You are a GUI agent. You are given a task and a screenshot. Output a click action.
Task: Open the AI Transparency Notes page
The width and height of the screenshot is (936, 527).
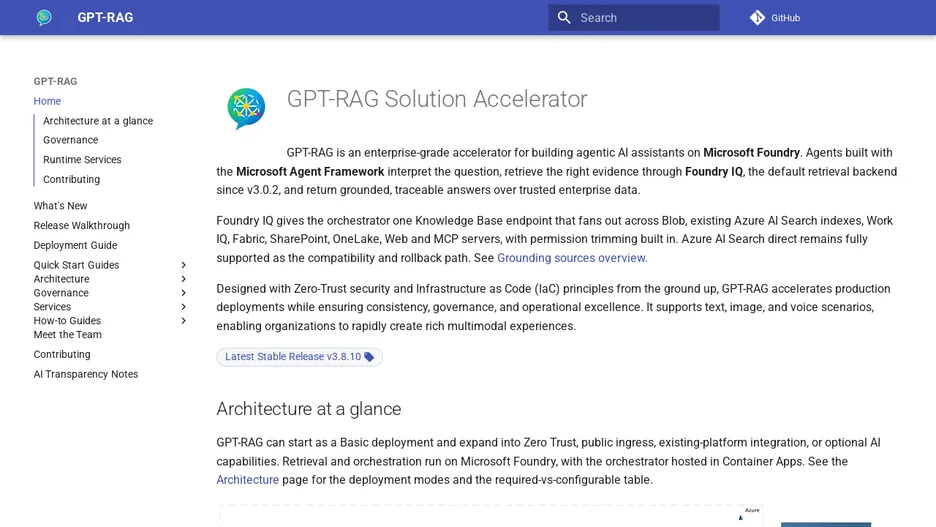85,374
